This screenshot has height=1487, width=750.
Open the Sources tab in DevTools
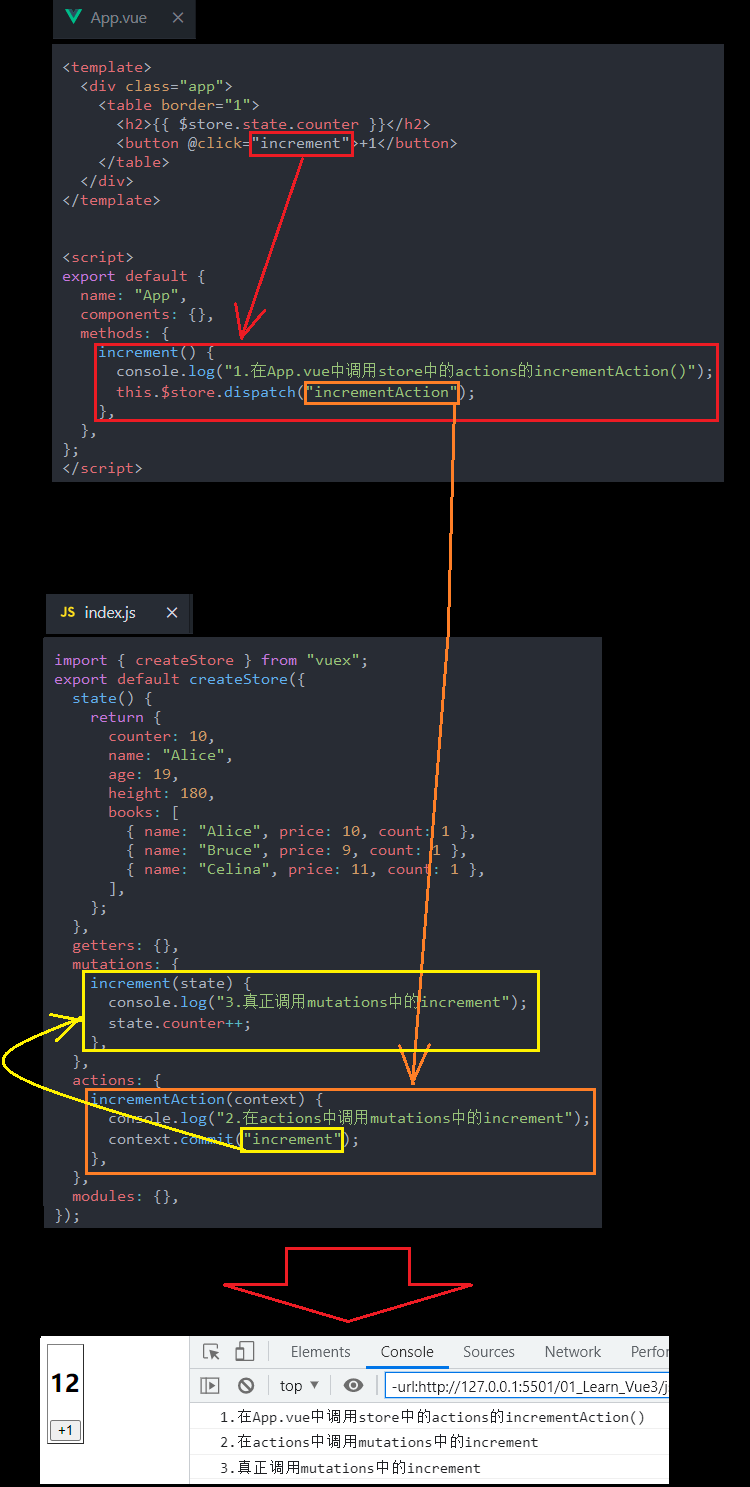tap(489, 1352)
